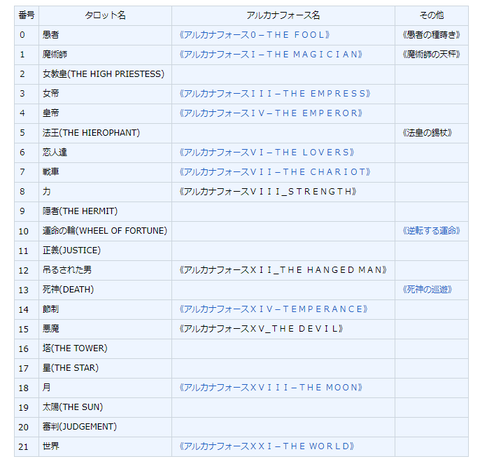
Task: Click the number 10 cell
Action: [26, 231]
